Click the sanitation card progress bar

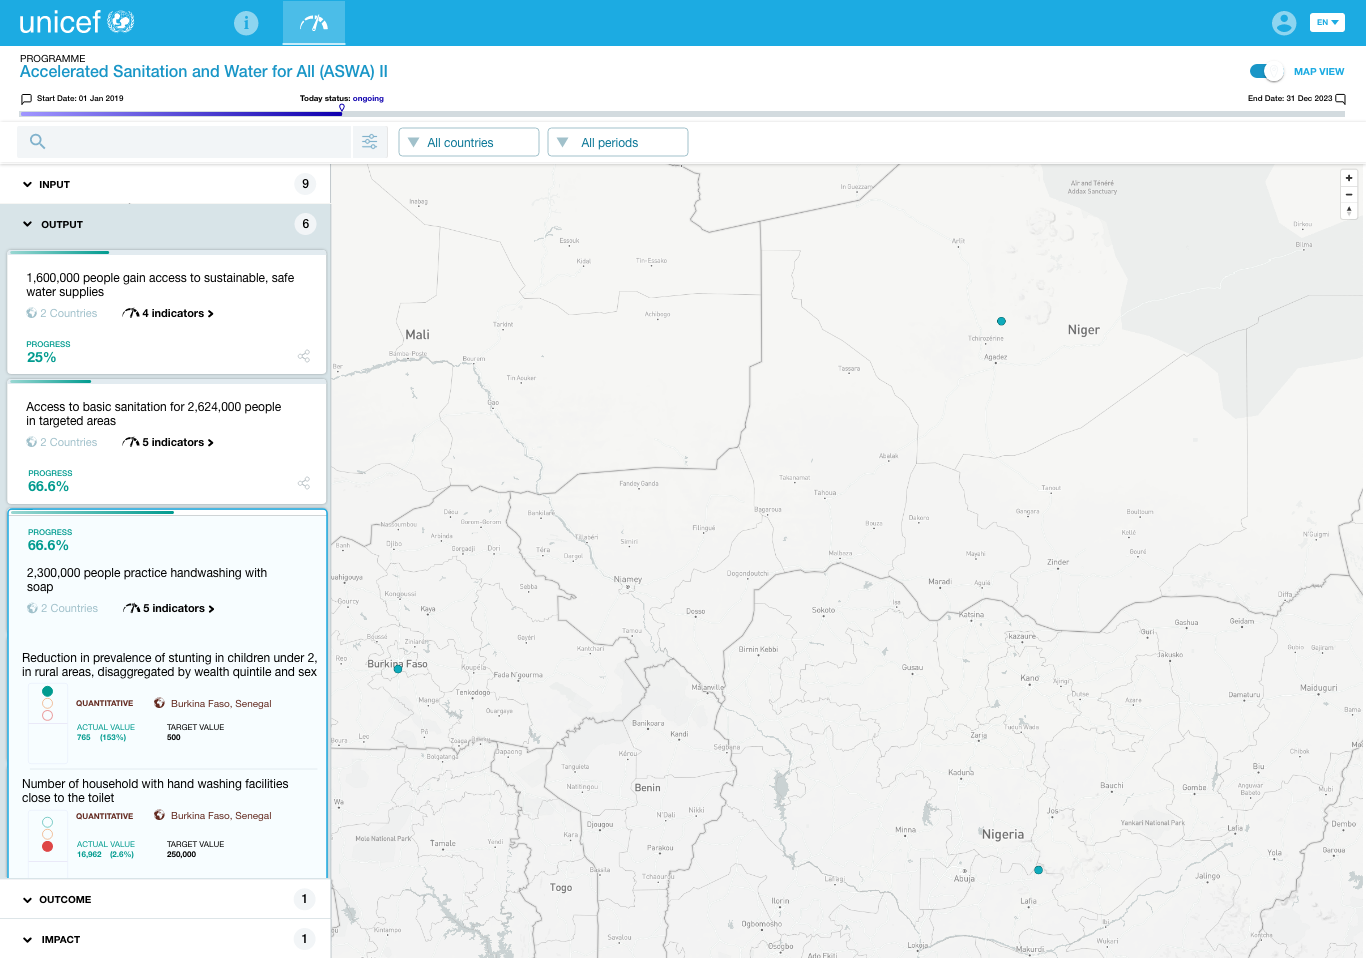(x=167, y=381)
